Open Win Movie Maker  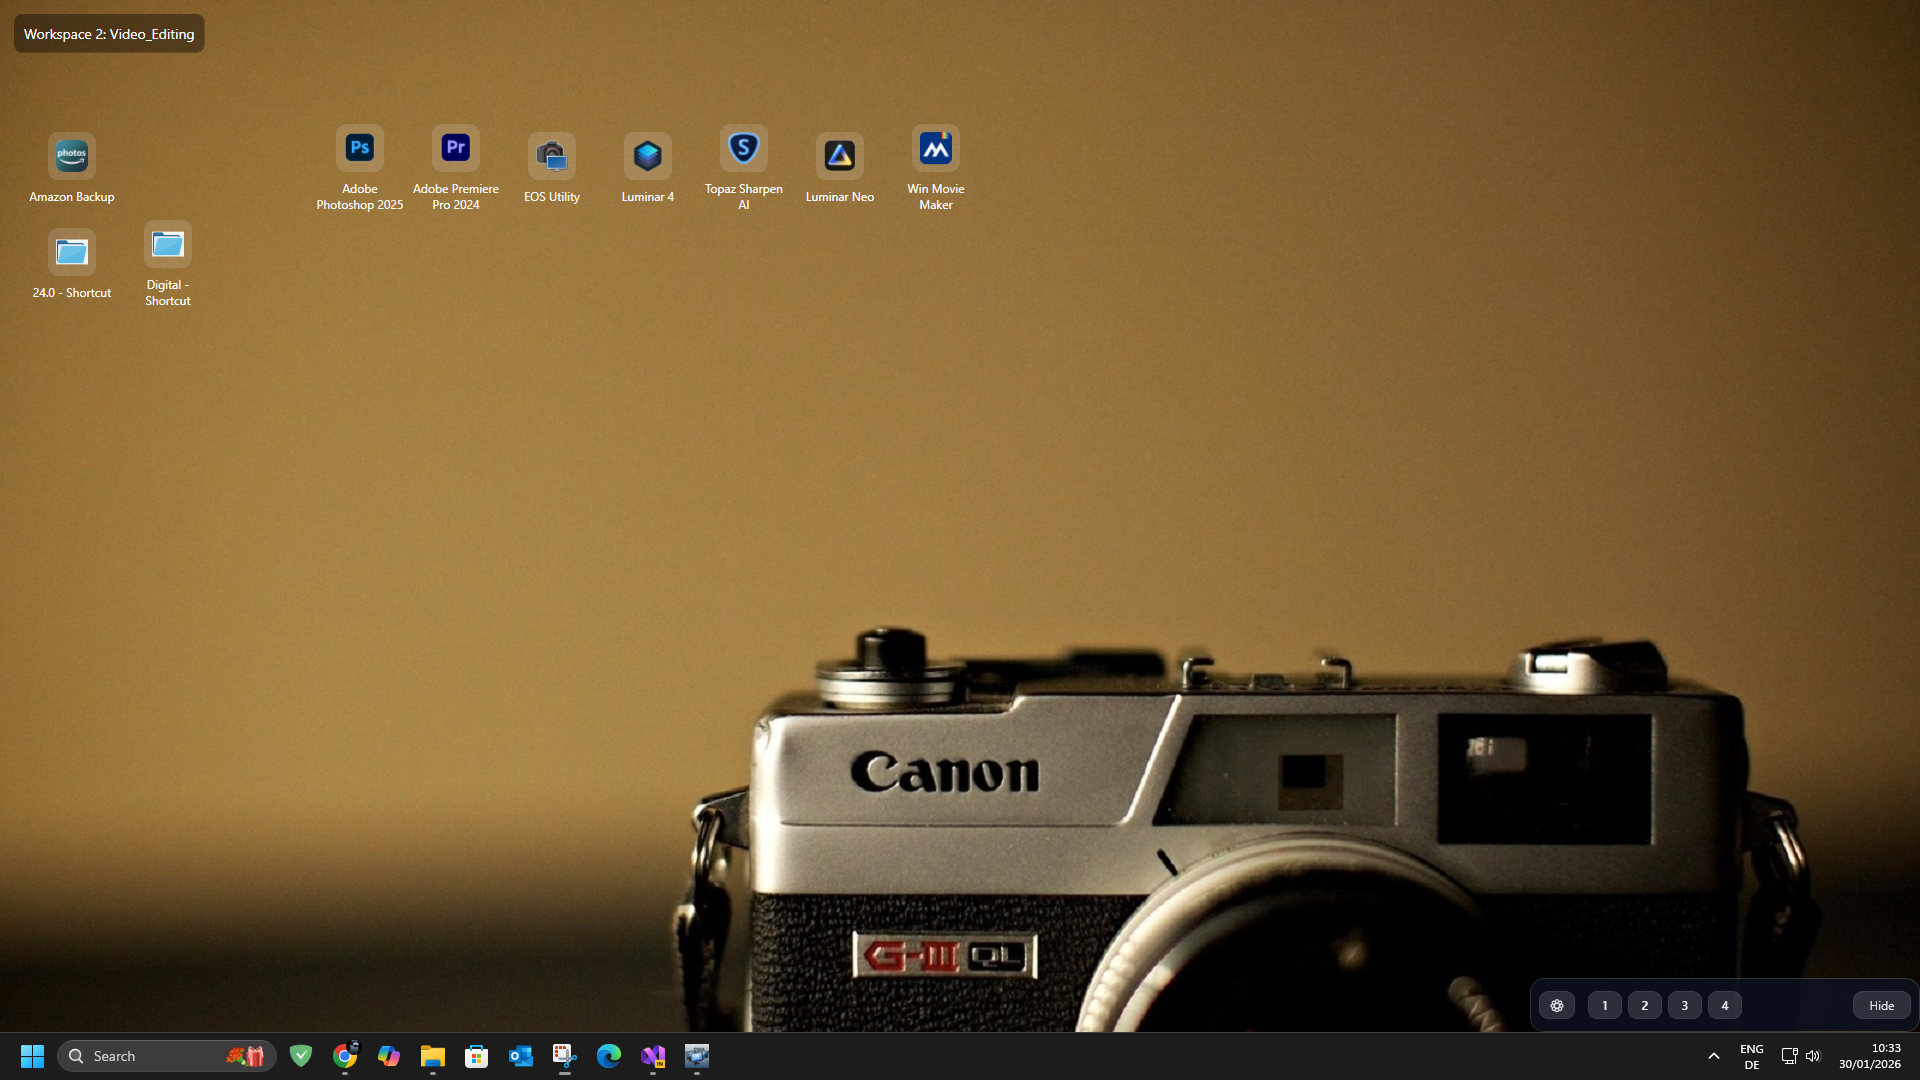[935, 147]
